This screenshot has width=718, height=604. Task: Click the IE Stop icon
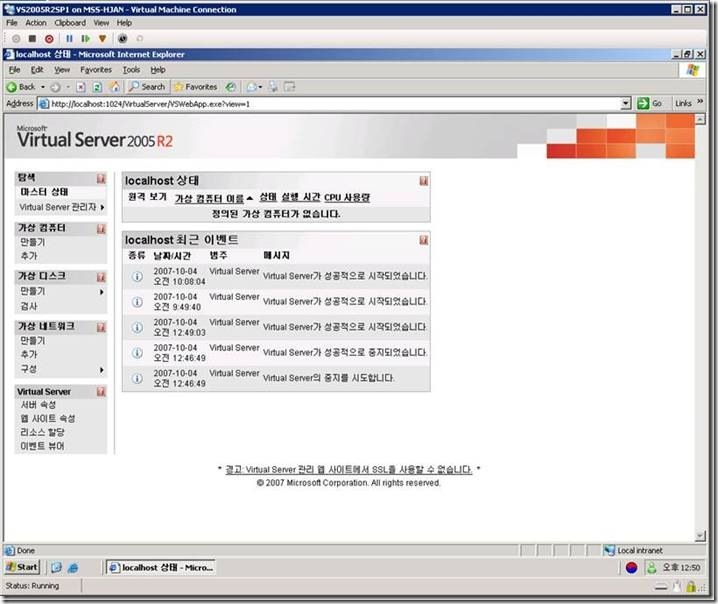81,87
